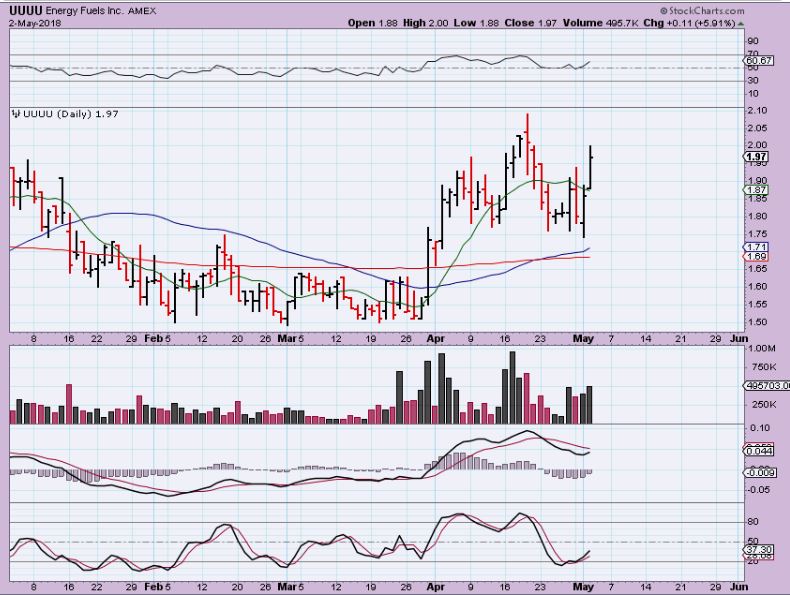Click the up-arrow triangle after the change percent
This screenshot has width=790, height=595.
(741, 23)
